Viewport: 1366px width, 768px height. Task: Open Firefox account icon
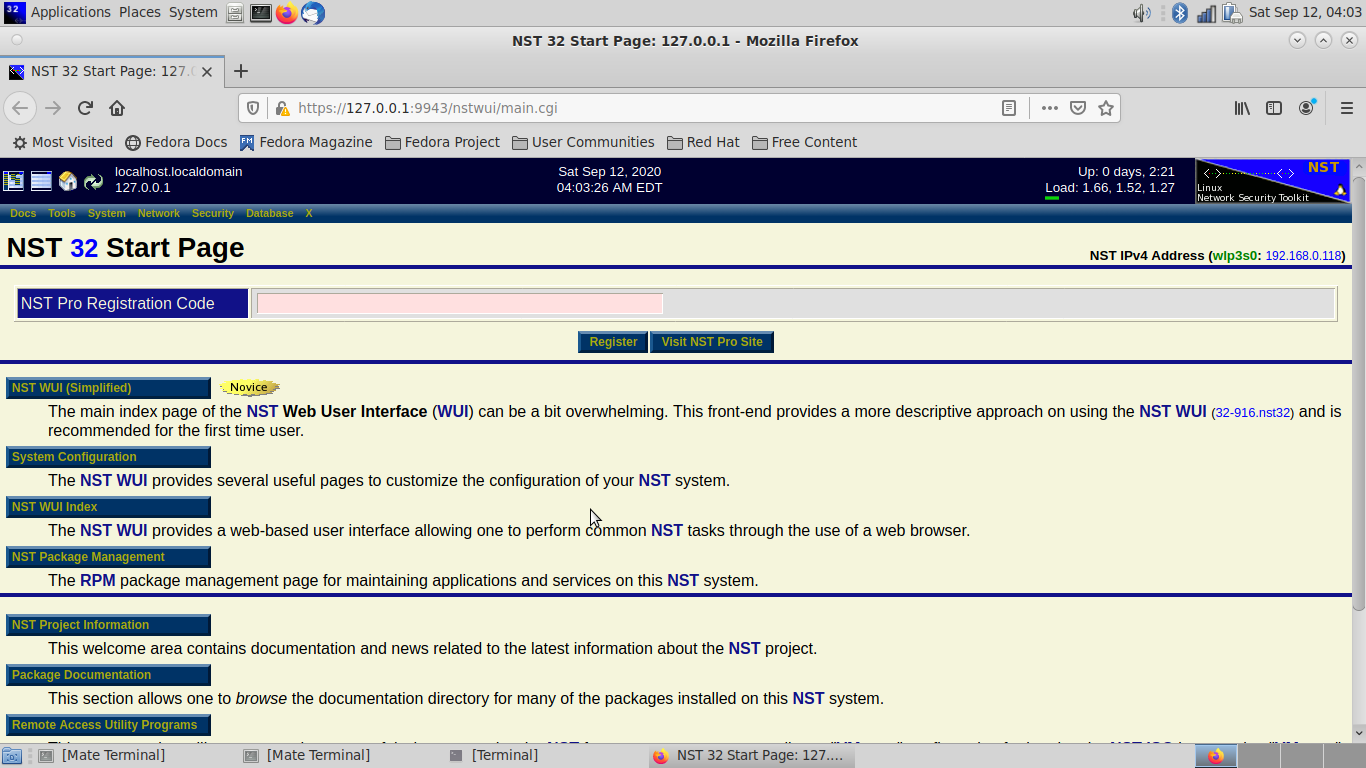pos(1307,108)
